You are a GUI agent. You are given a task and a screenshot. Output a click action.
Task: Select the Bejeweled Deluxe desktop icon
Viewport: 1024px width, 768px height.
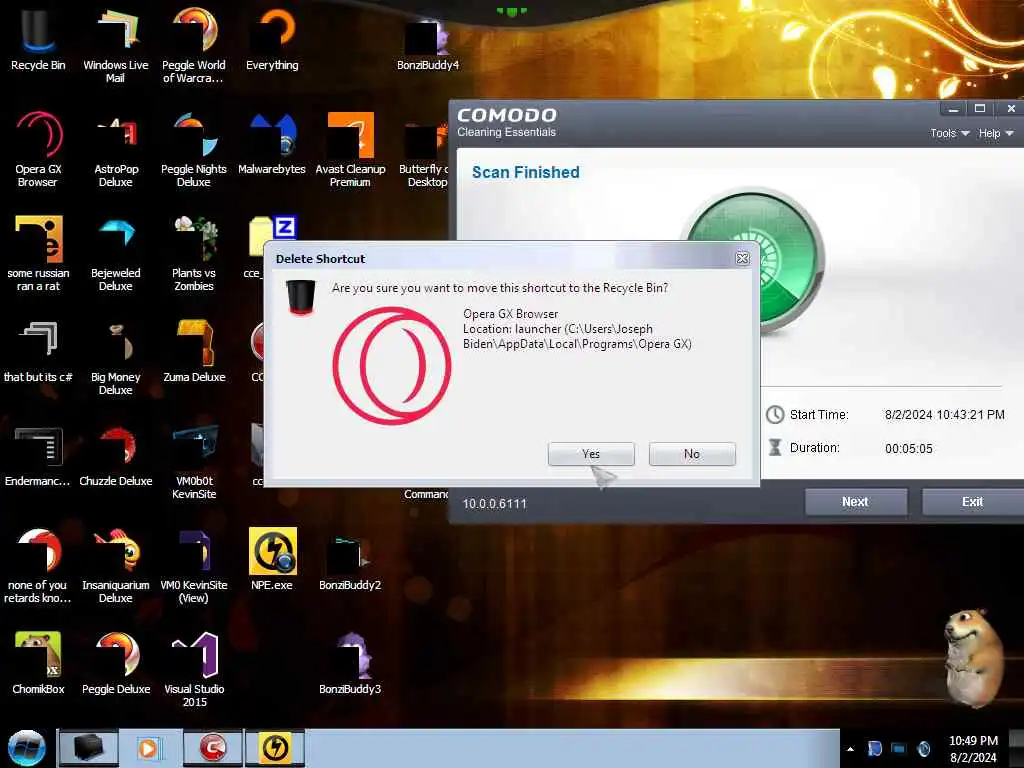pyautogui.click(x=116, y=253)
